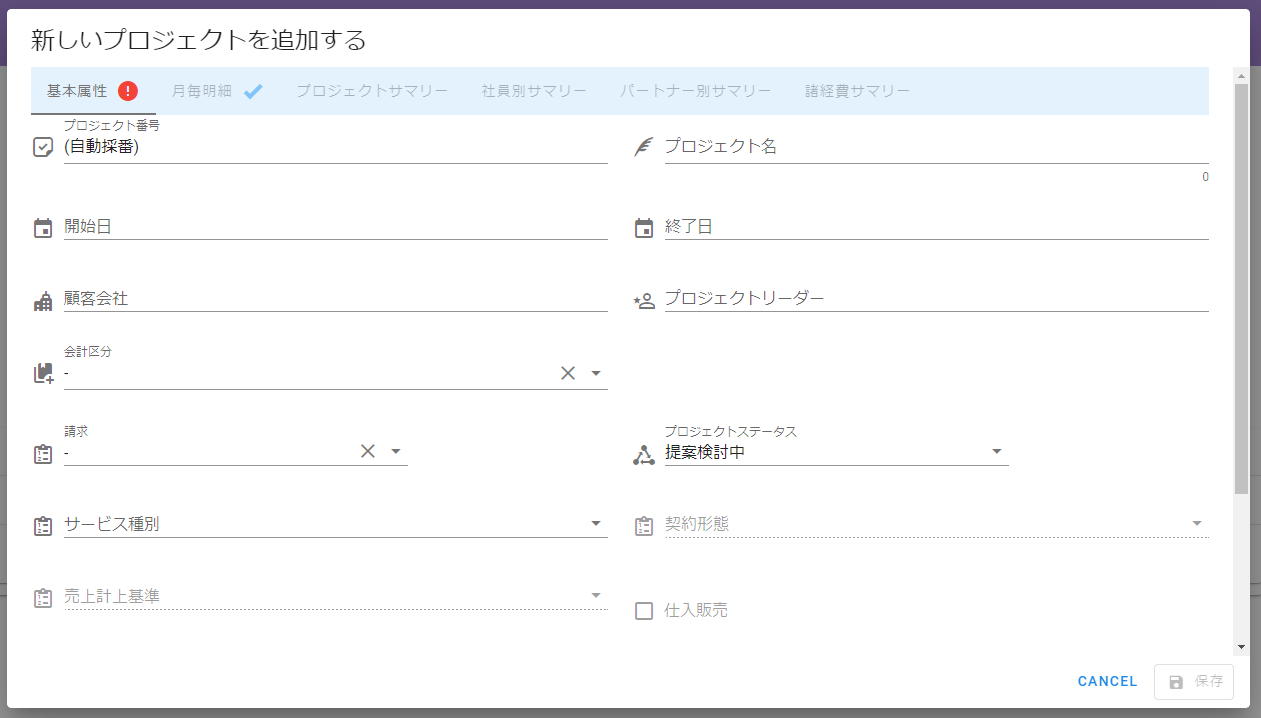Expand the 会計区分 dropdown arrow
This screenshot has width=1261, height=718.
pyautogui.click(x=596, y=373)
